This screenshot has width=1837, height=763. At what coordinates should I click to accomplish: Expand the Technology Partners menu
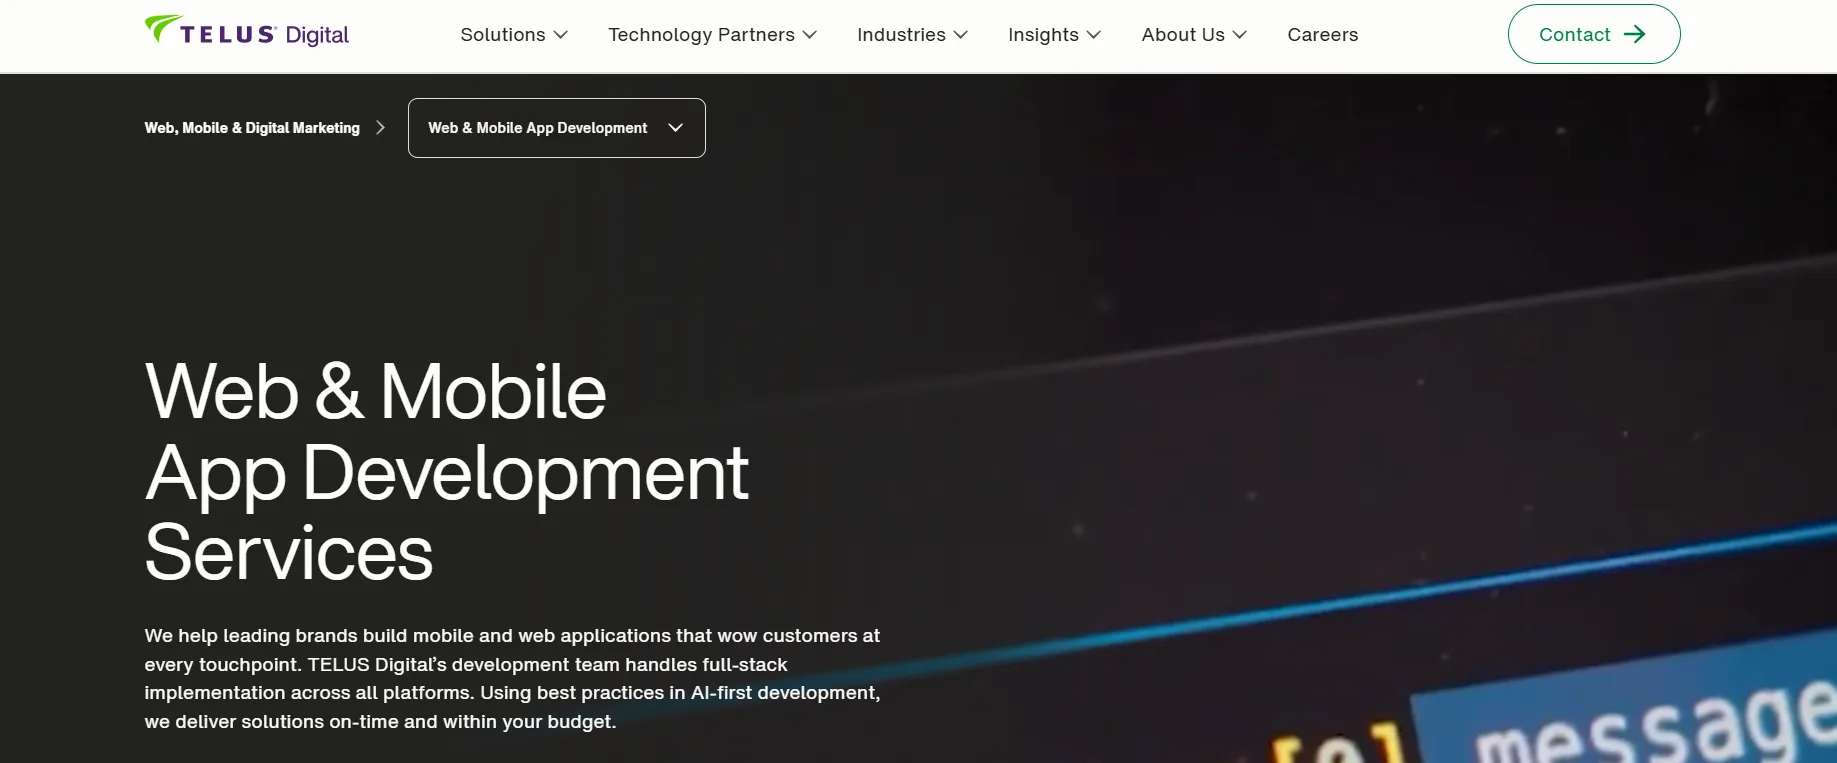point(712,35)
